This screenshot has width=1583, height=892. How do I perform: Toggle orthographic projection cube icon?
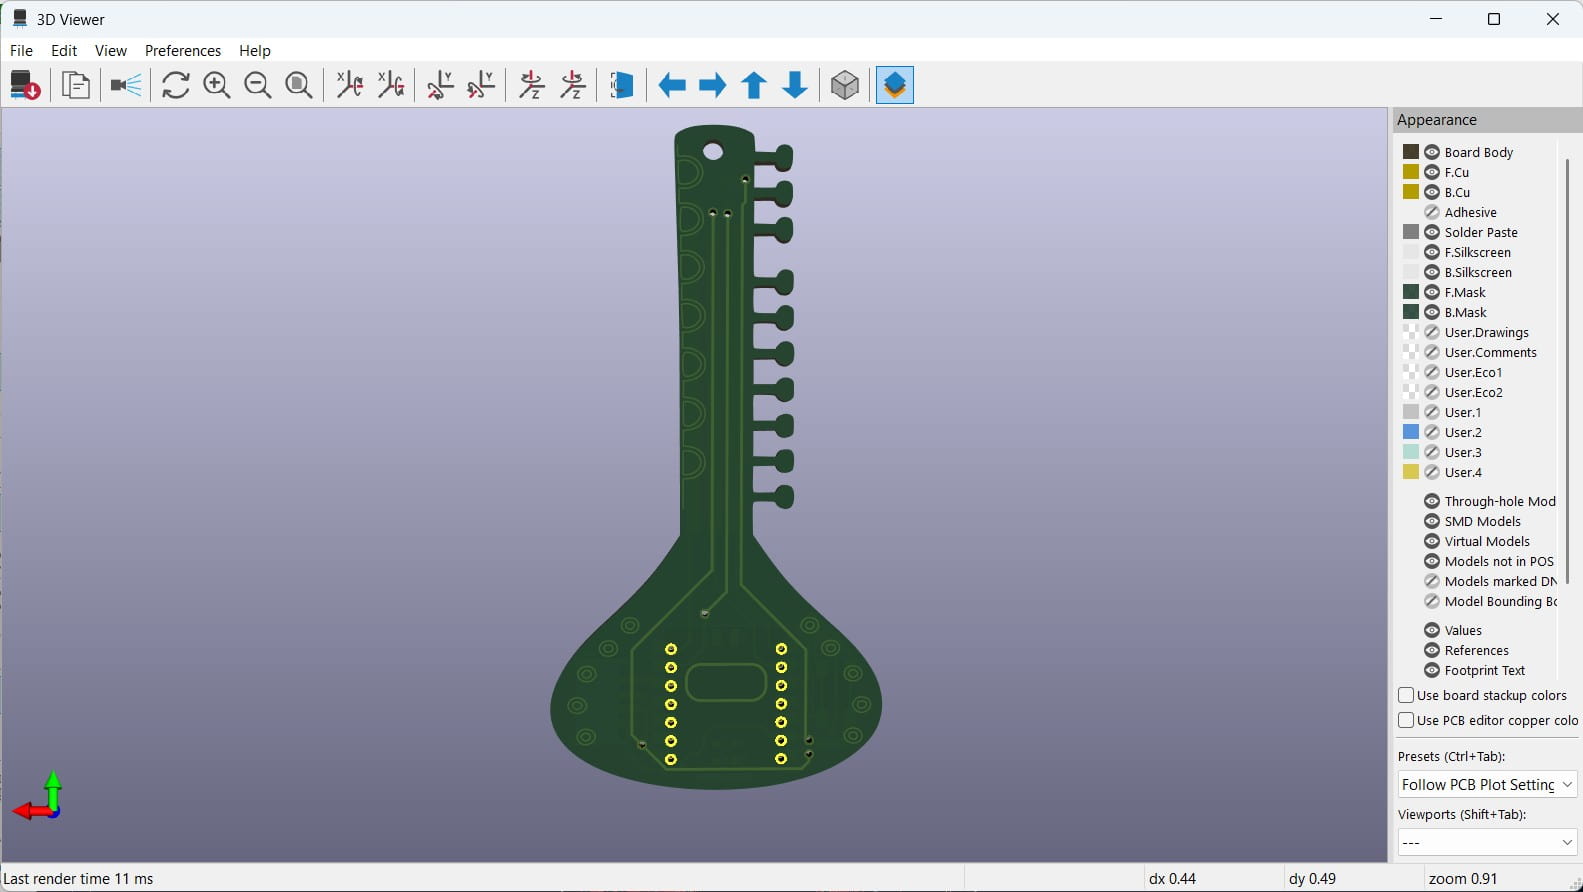pyautogui.click(x=845, y=85)
